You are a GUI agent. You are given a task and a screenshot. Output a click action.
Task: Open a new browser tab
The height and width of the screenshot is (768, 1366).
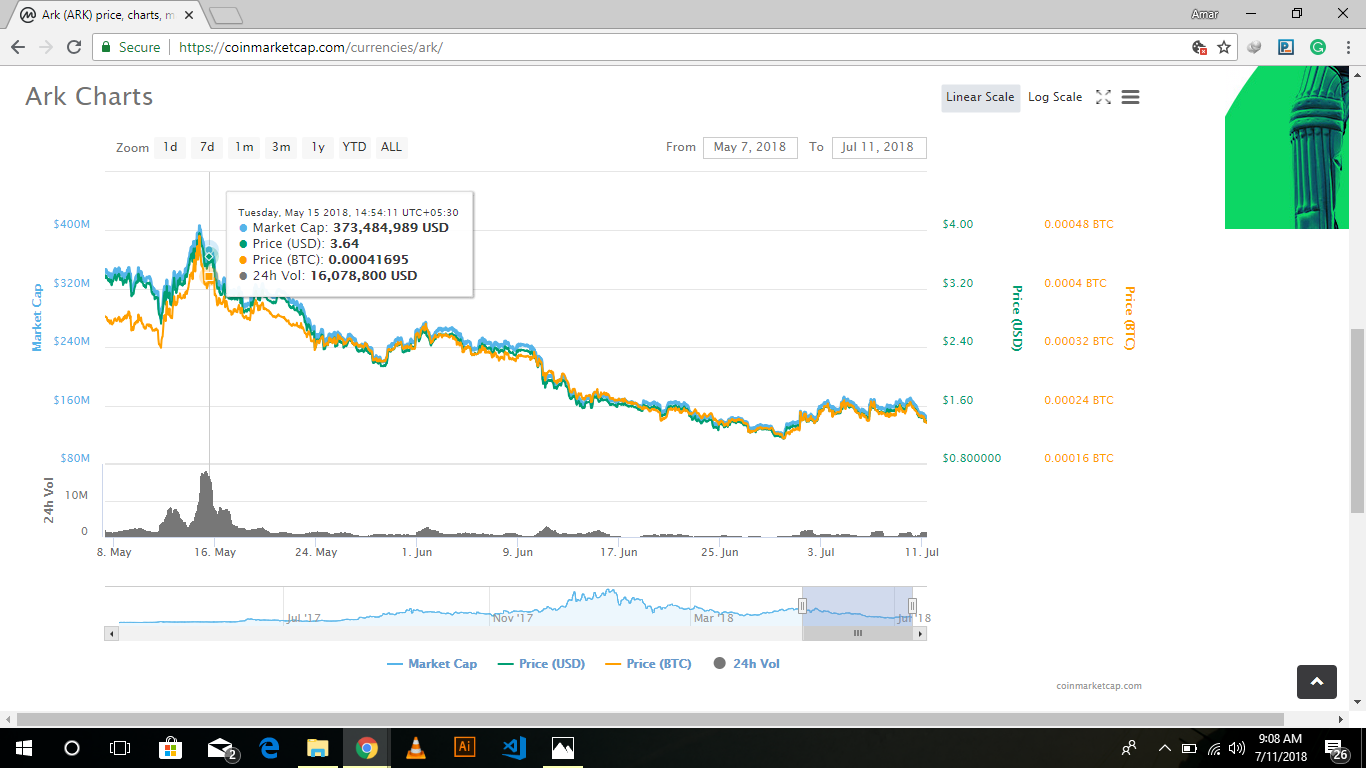227,15
